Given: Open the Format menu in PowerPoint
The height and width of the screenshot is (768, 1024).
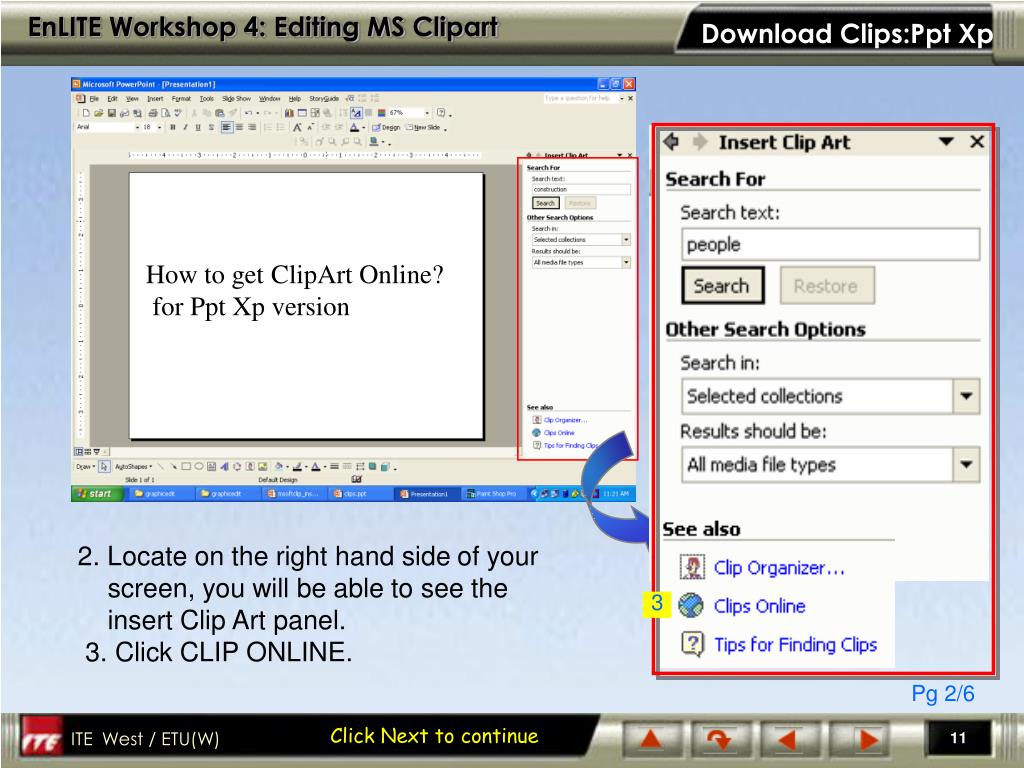Looking at the screenshot, I should [x=181, y=99].
